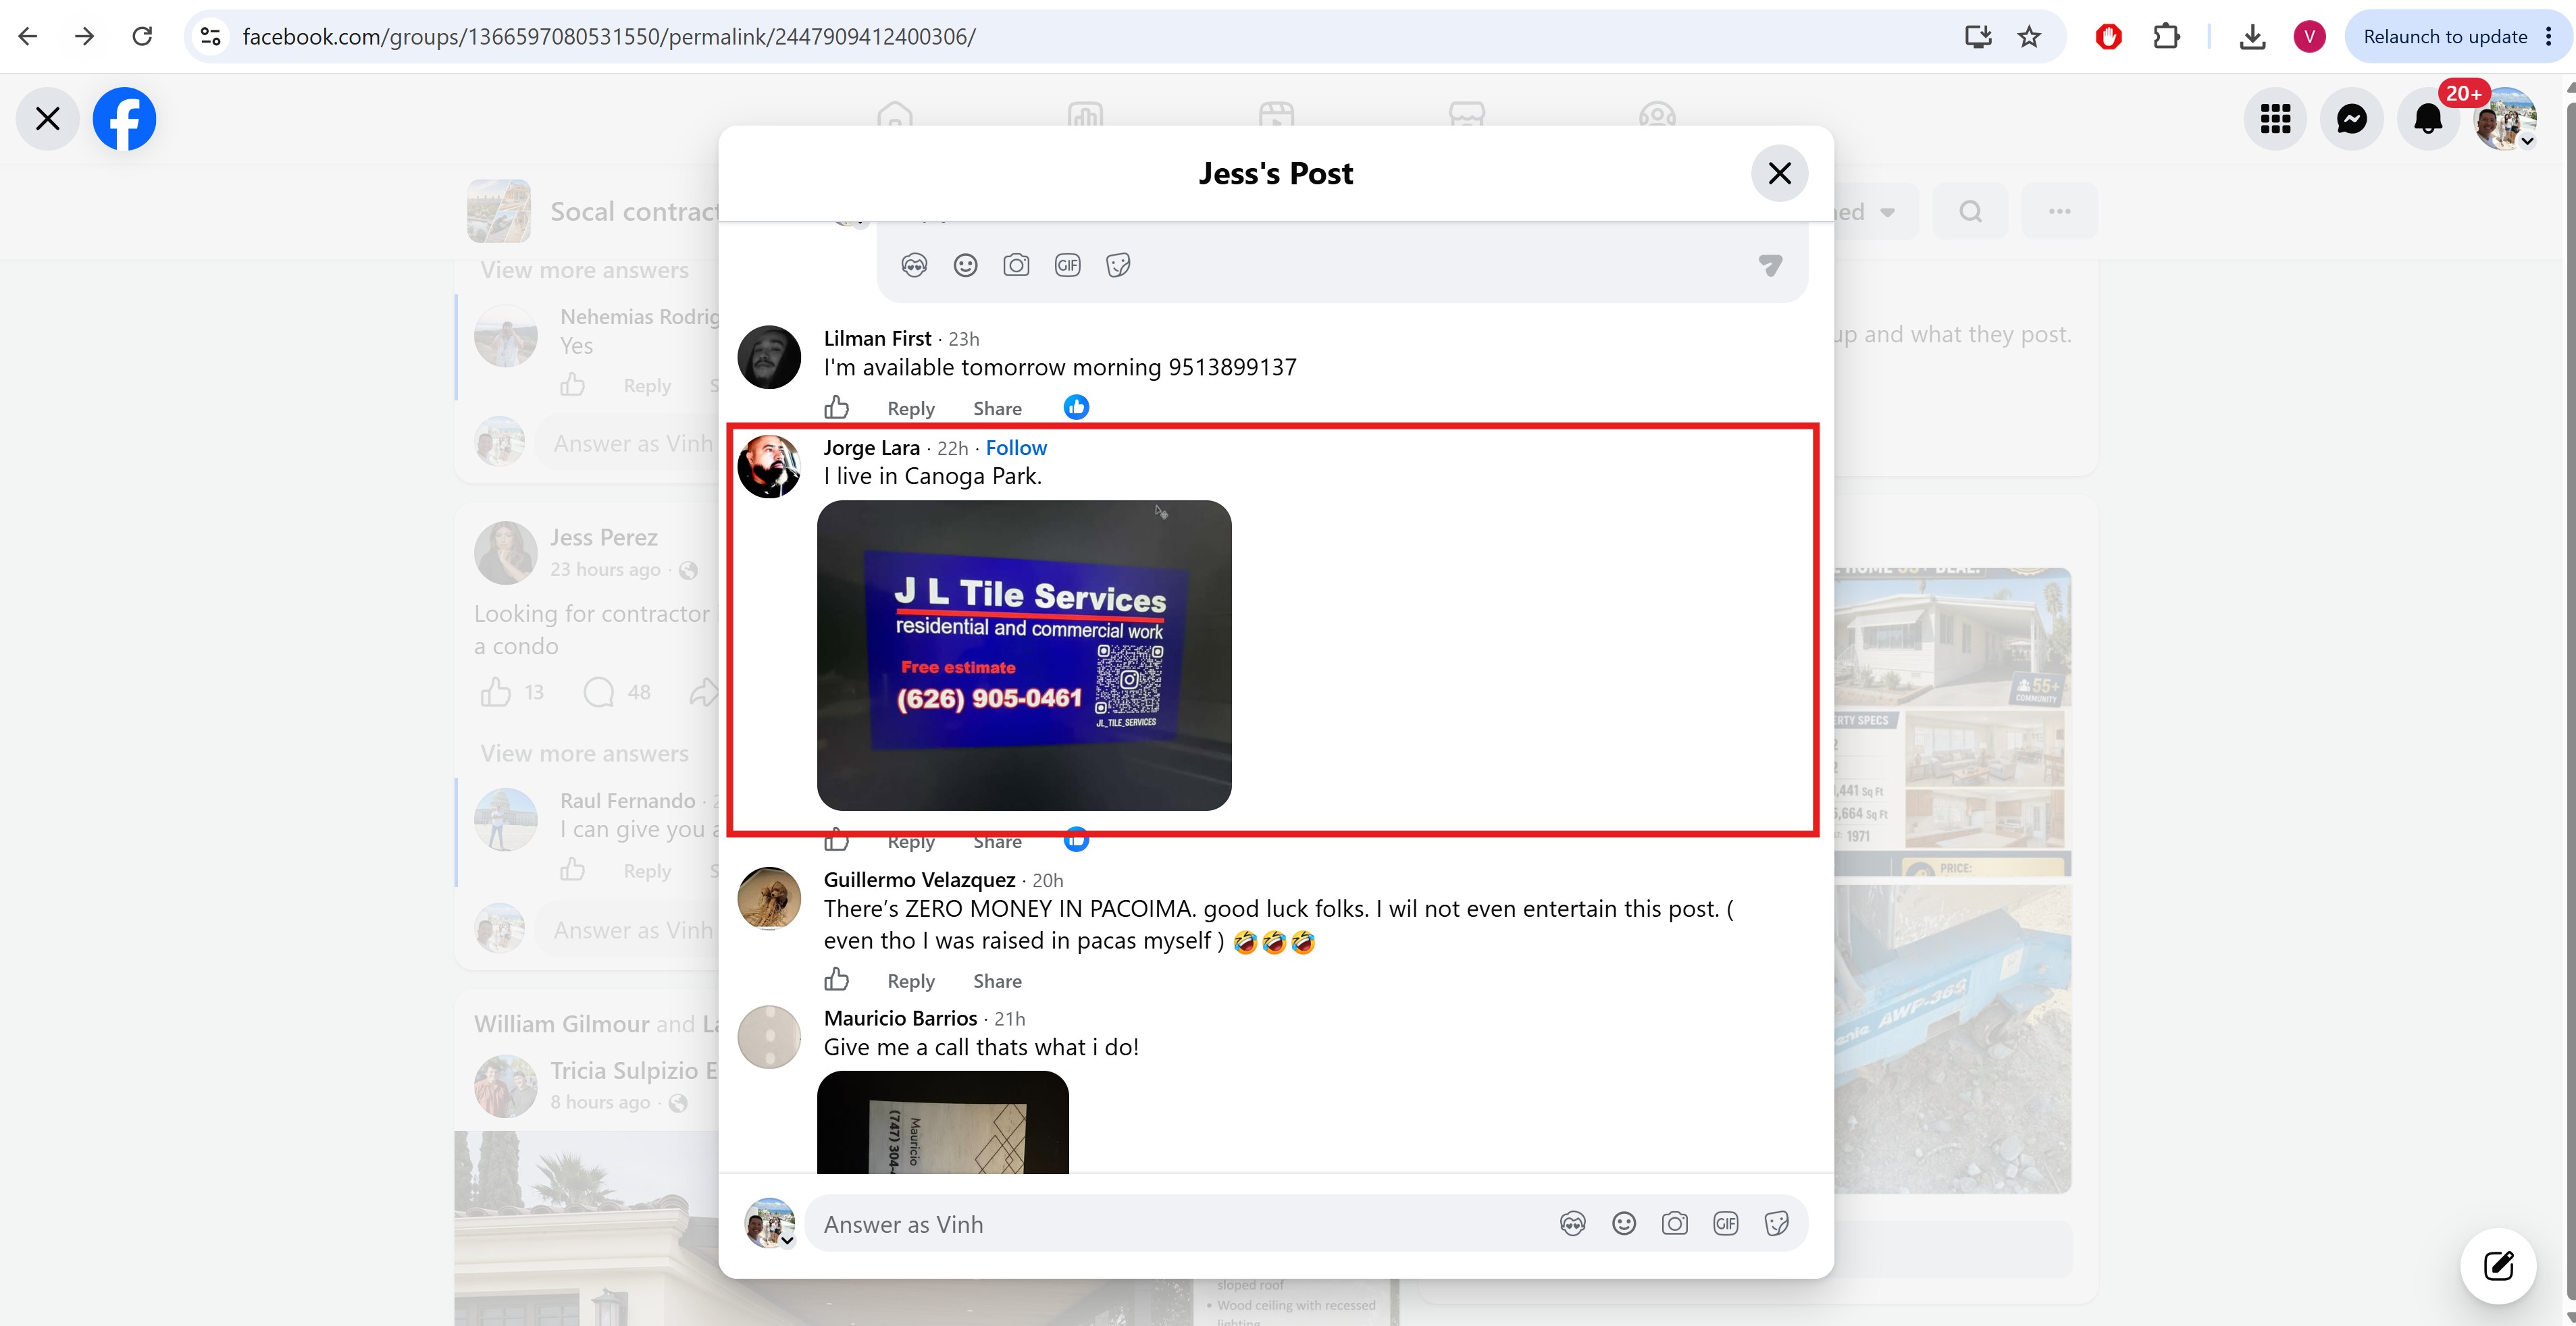Click the emoji icon above Lilman First's comment
The image size is (2576, 1326).
coord(965,265)
